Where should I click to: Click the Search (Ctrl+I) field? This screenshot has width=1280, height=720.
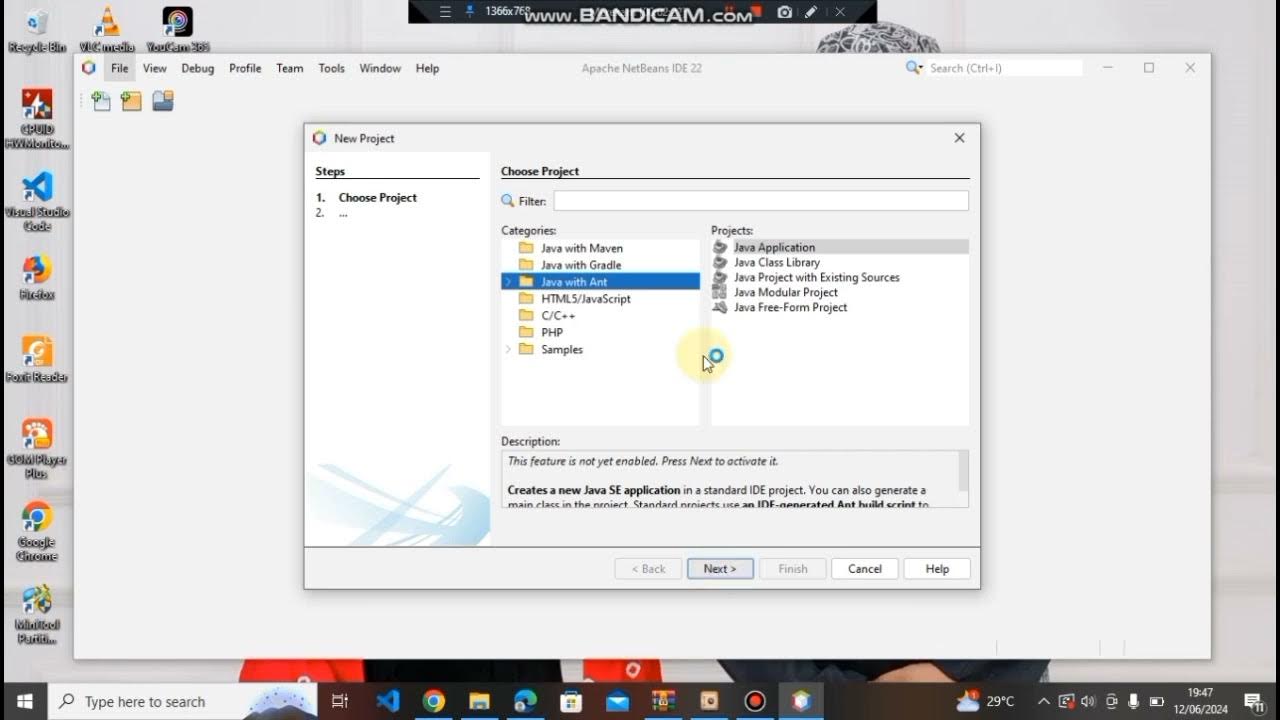coord(1005,68)
